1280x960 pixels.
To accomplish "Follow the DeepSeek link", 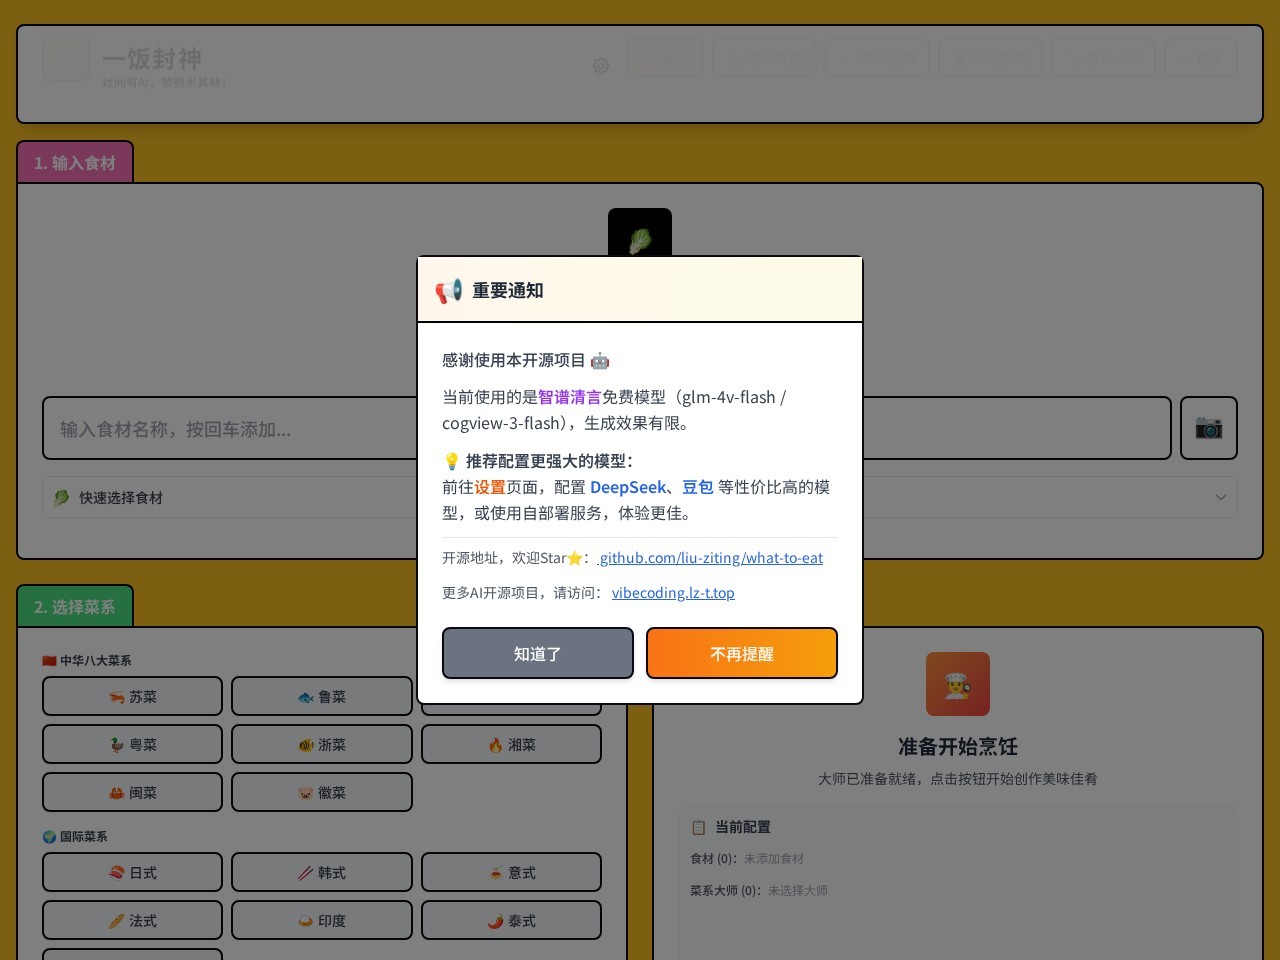I will (628, 487).
